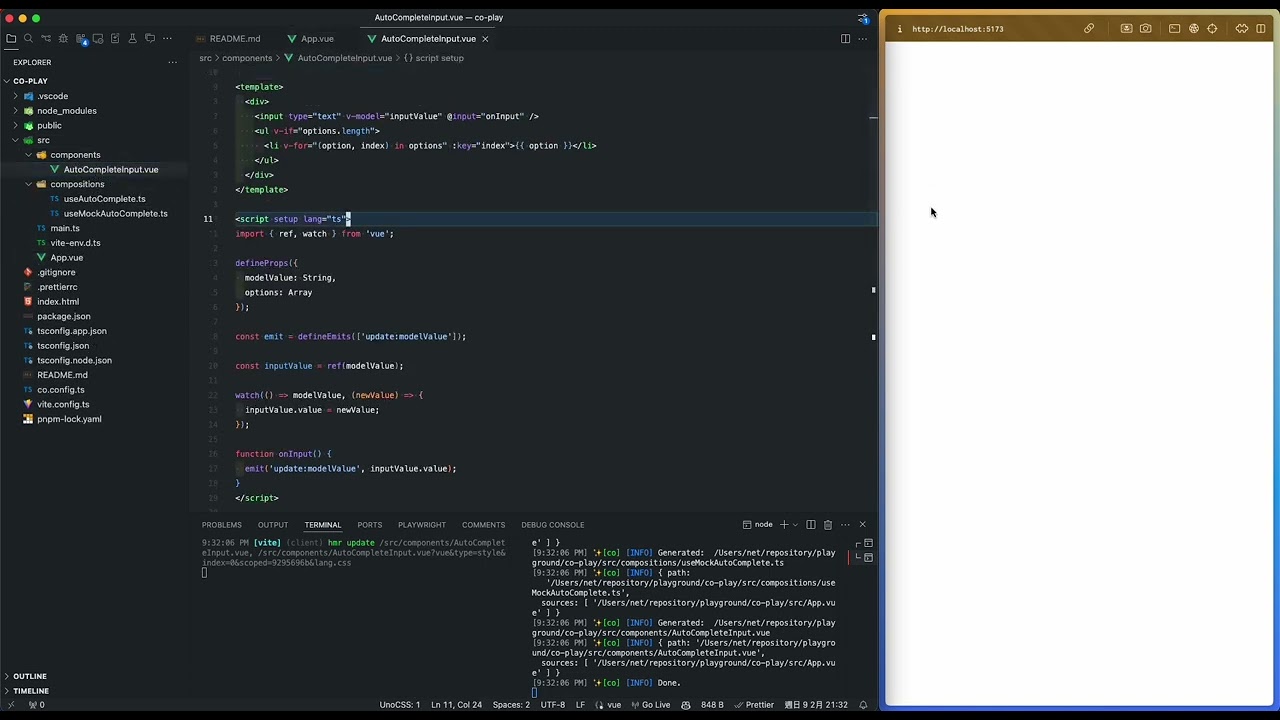Expand the public folder
This screenshot has height=720, width=1280.
point(15,125)
